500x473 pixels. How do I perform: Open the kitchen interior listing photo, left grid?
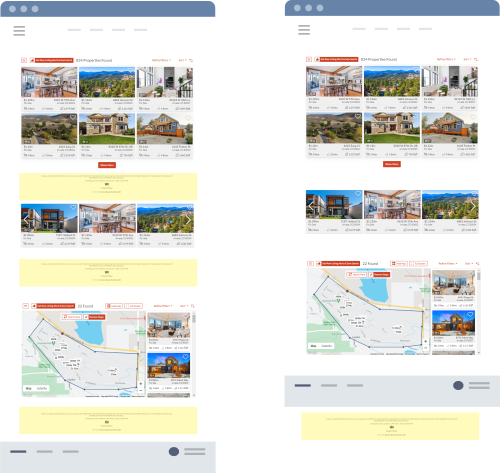[x=49, y=82]
